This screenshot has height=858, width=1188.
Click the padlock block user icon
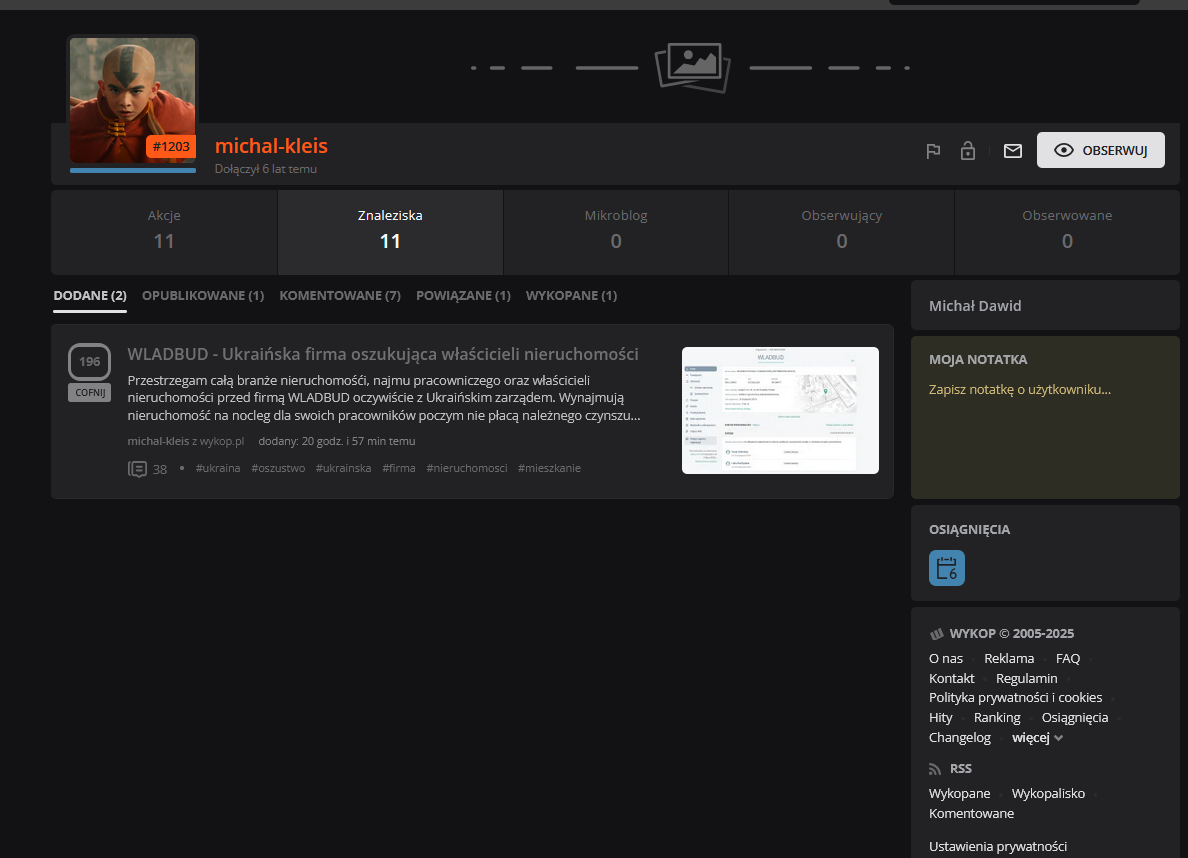pos(967,151)
